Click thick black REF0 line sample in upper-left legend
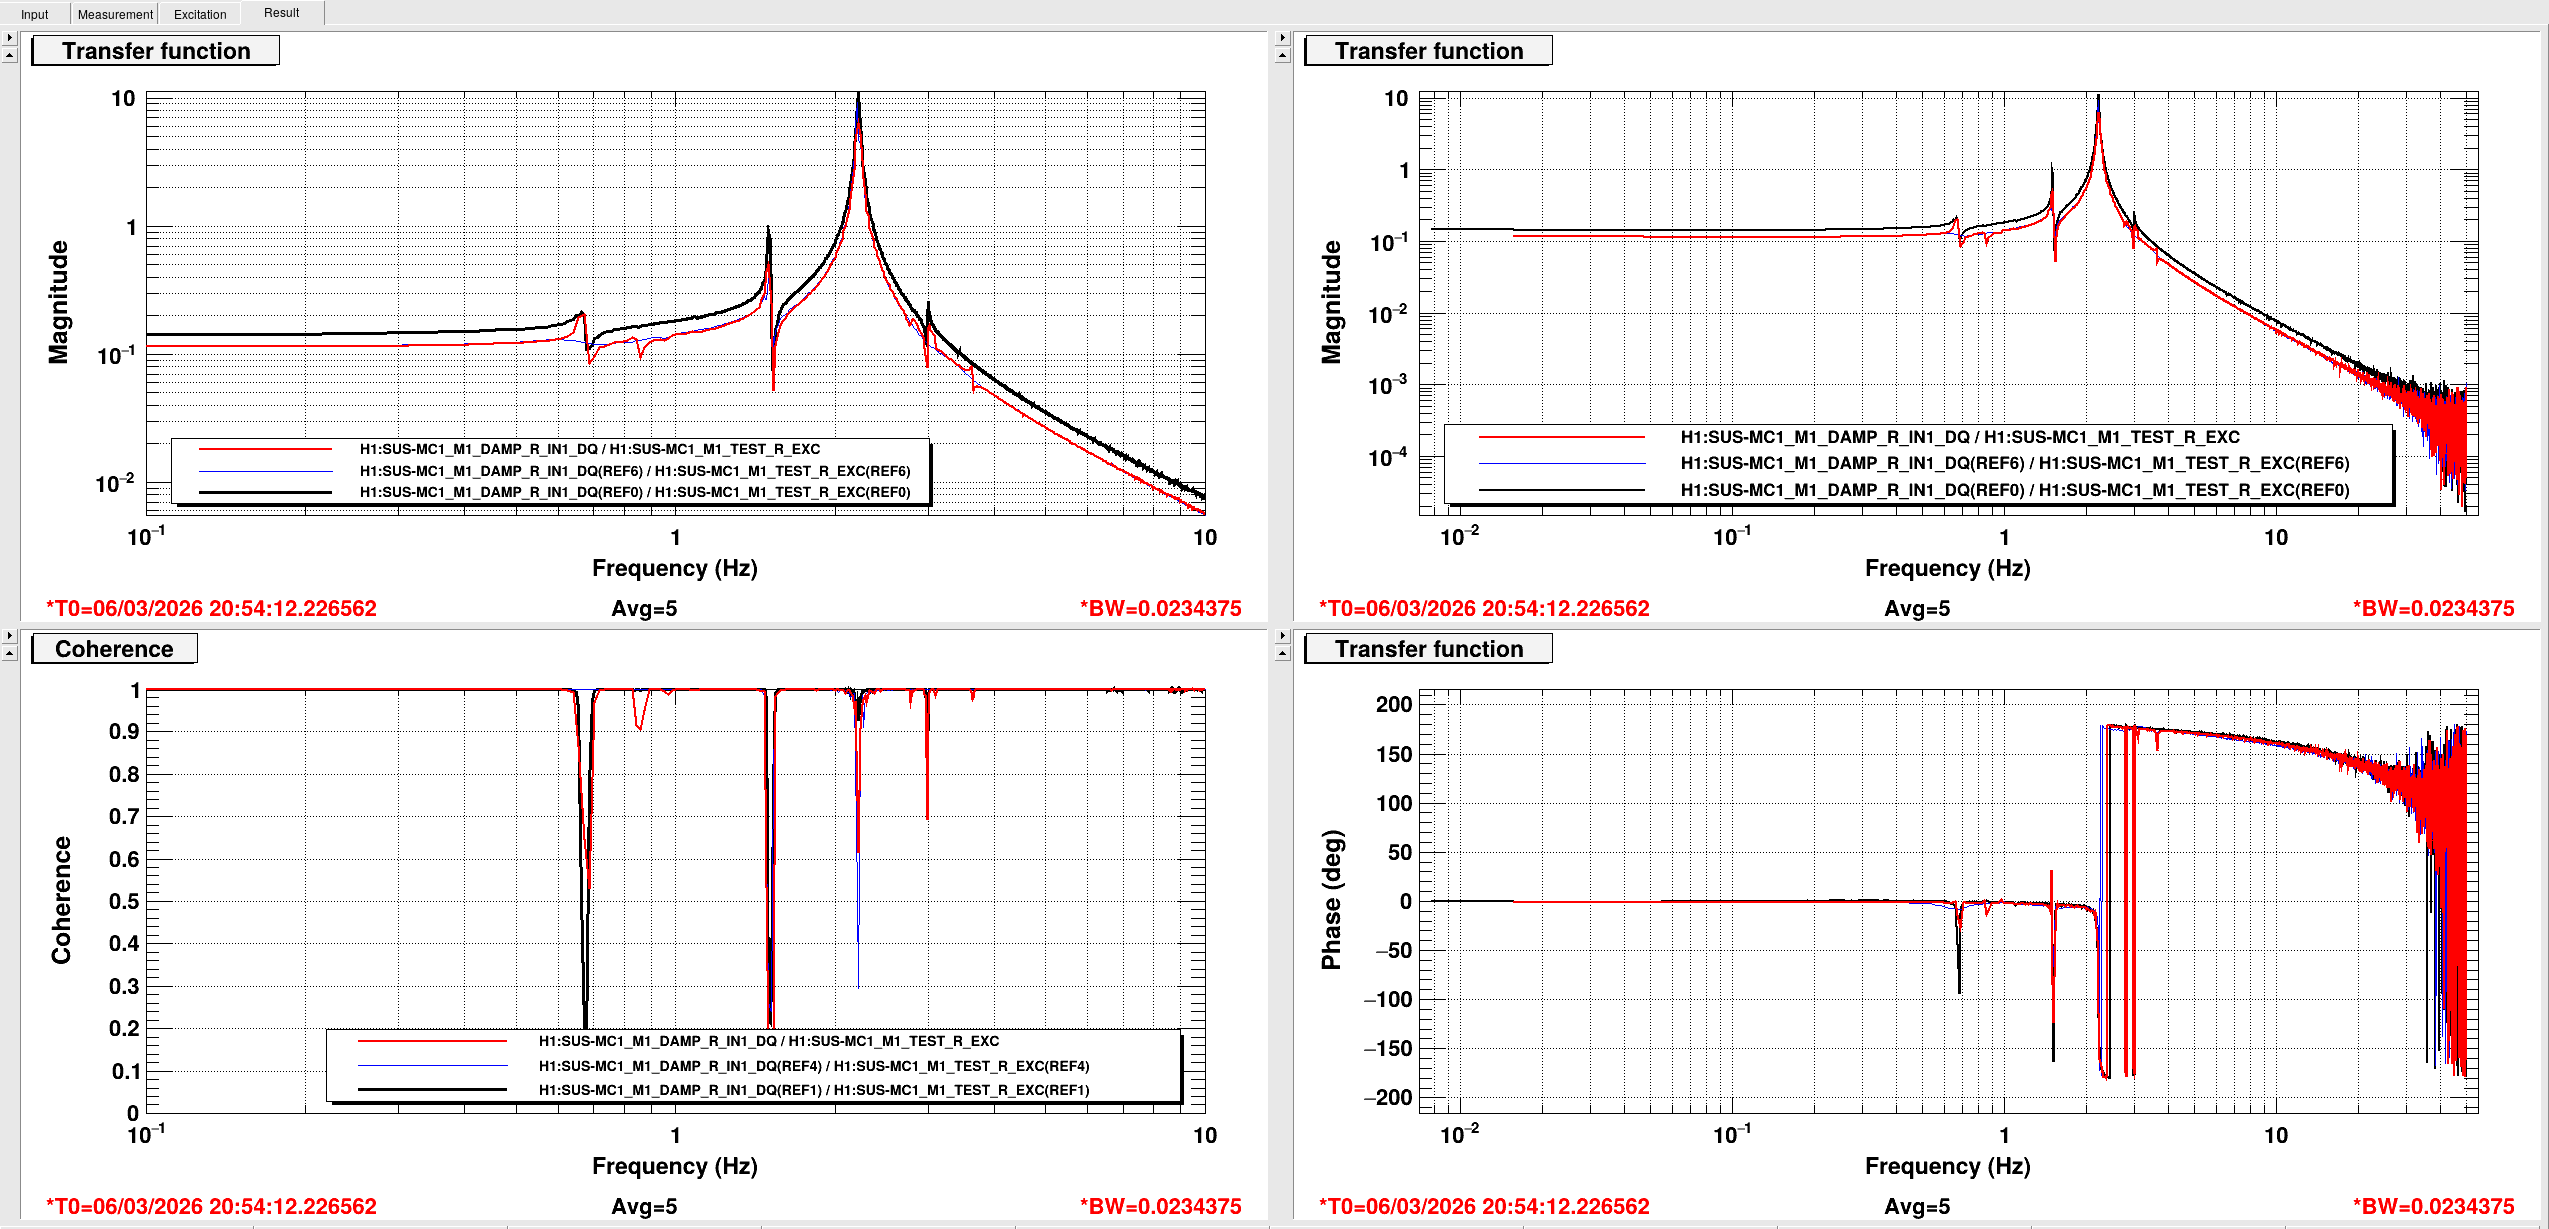 tap(265, 492)
